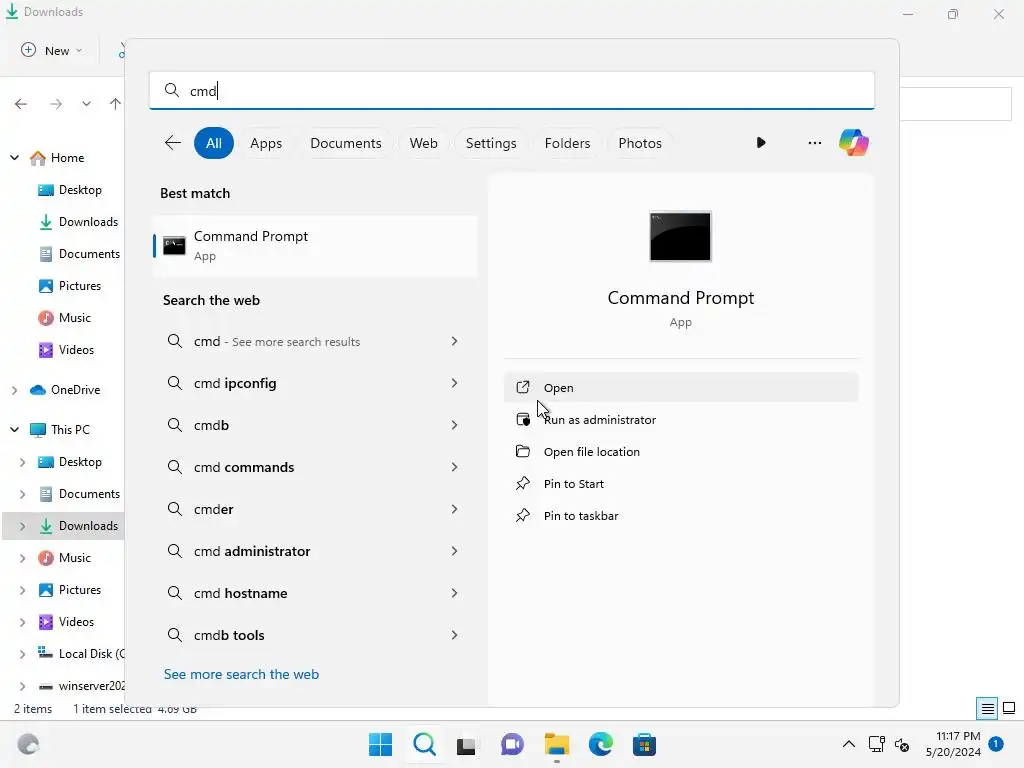The height and width of the screenshot is (768, 1024).
Task: Click the Command Prompt icon in best match
Action: pos(174,246)
